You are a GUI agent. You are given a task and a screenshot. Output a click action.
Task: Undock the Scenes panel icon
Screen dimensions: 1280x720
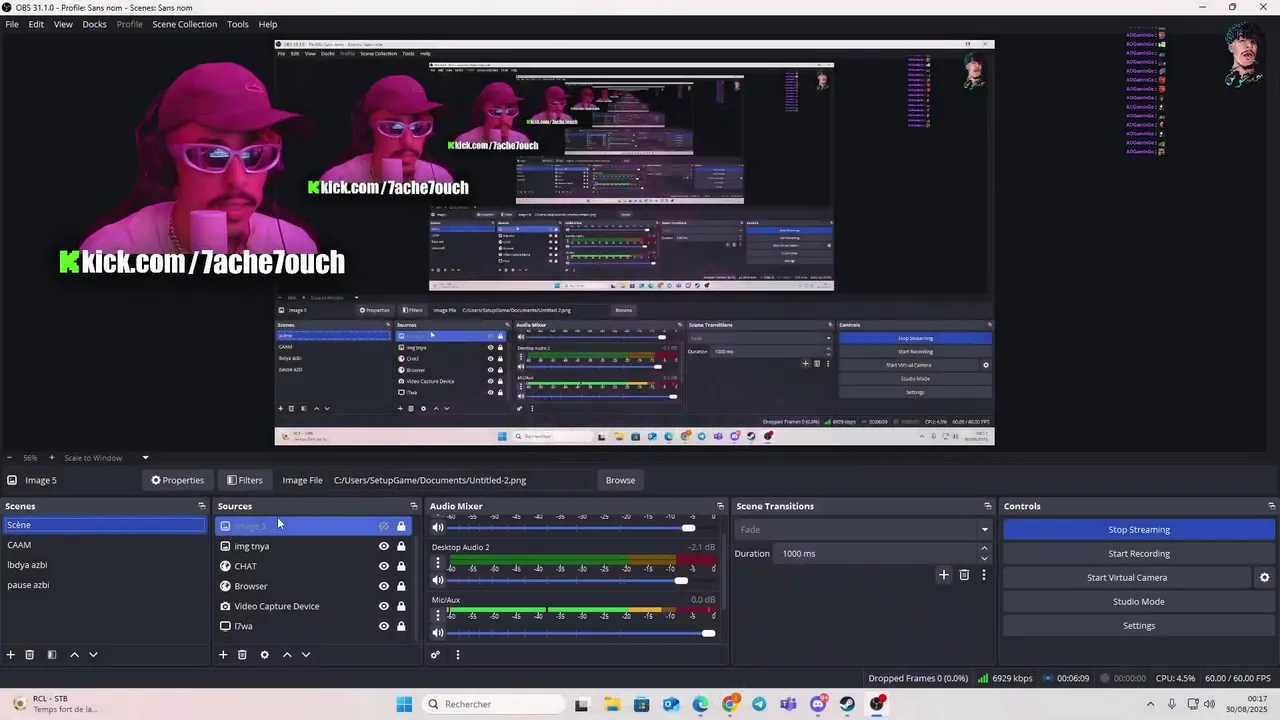point(201,506)
